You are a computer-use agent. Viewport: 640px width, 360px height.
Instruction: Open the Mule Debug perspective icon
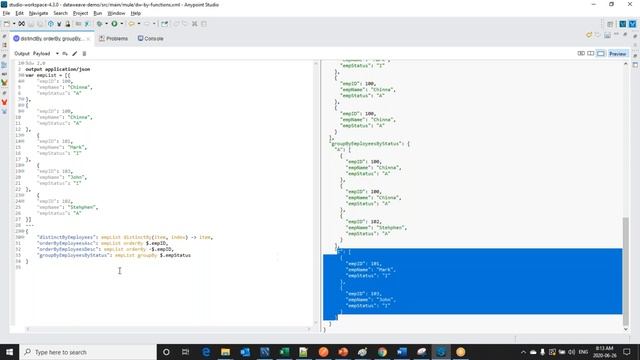[633, 24]
